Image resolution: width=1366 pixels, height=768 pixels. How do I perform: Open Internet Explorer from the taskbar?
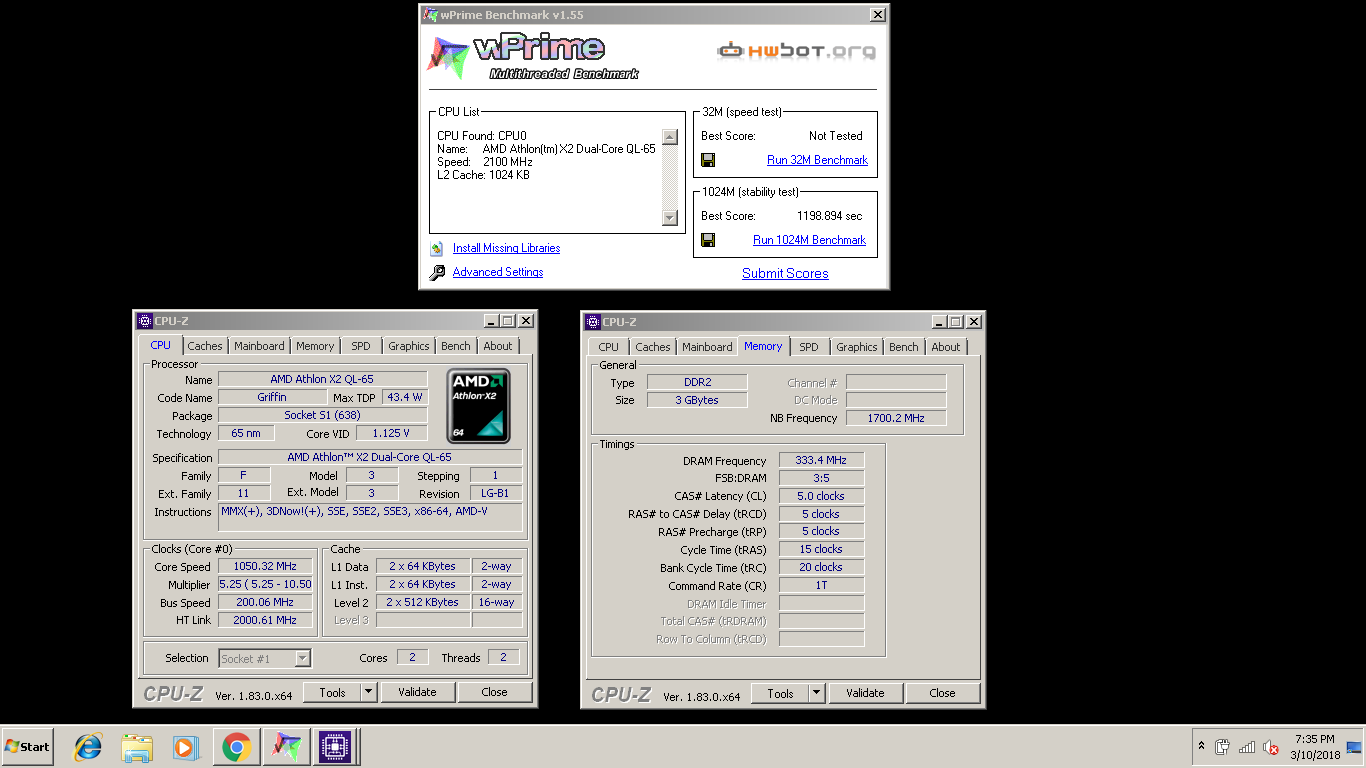point(89,747)
